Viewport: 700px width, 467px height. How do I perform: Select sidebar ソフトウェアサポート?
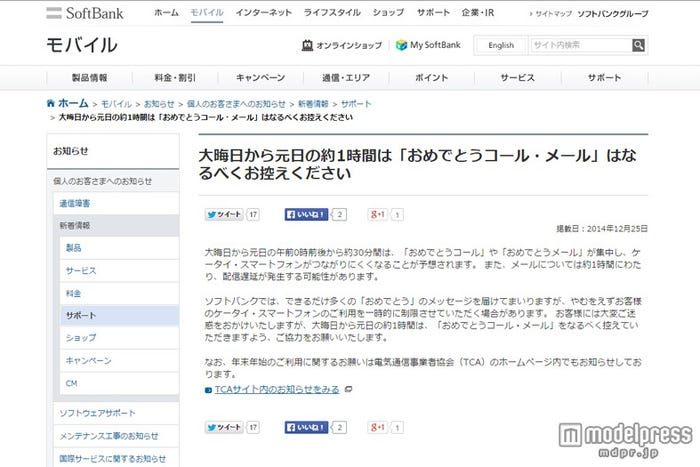coord(116,413)
